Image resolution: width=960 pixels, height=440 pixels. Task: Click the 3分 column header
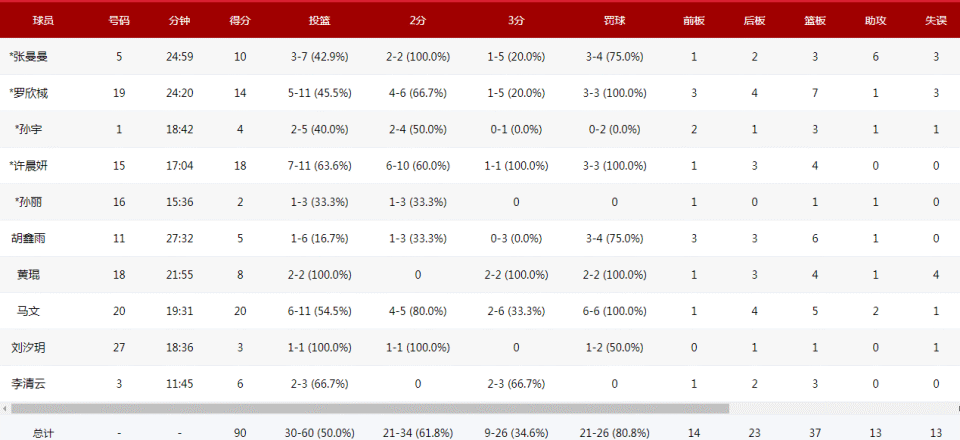[516, 20]
